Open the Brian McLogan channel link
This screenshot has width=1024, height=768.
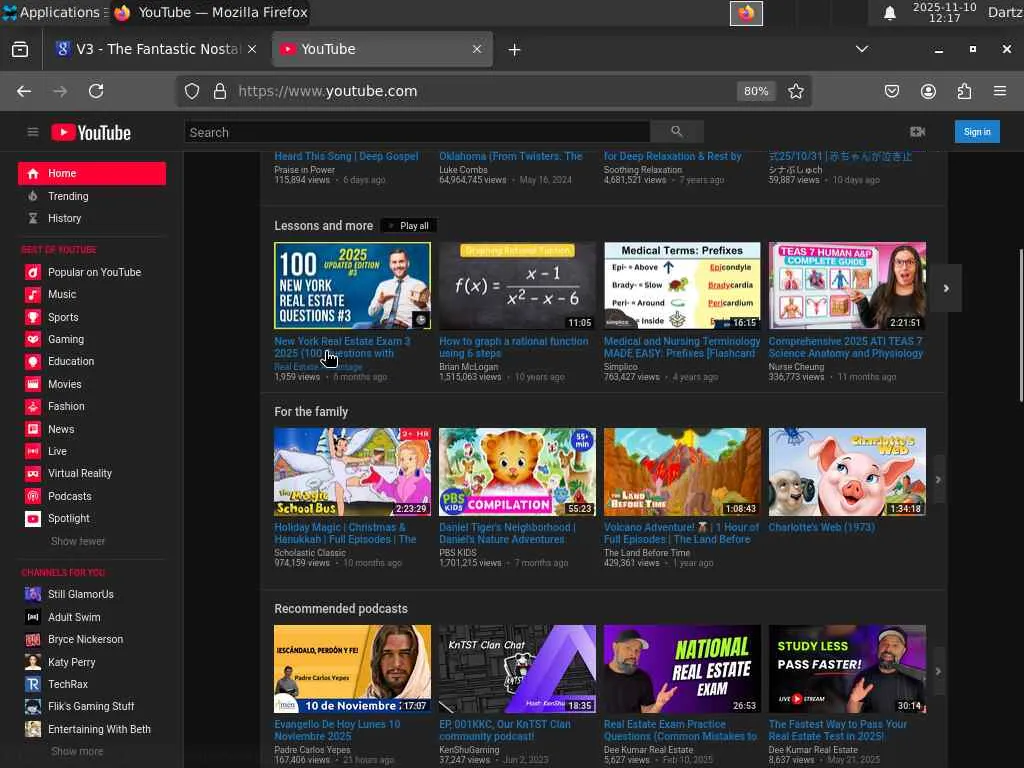tap(468, 367)
